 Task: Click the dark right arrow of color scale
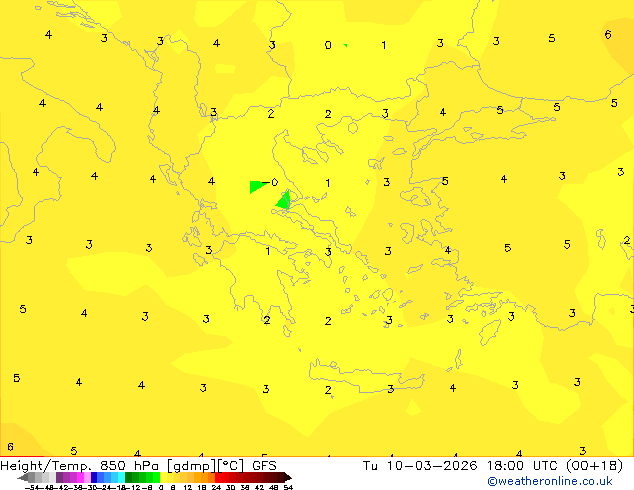point(288,477)
